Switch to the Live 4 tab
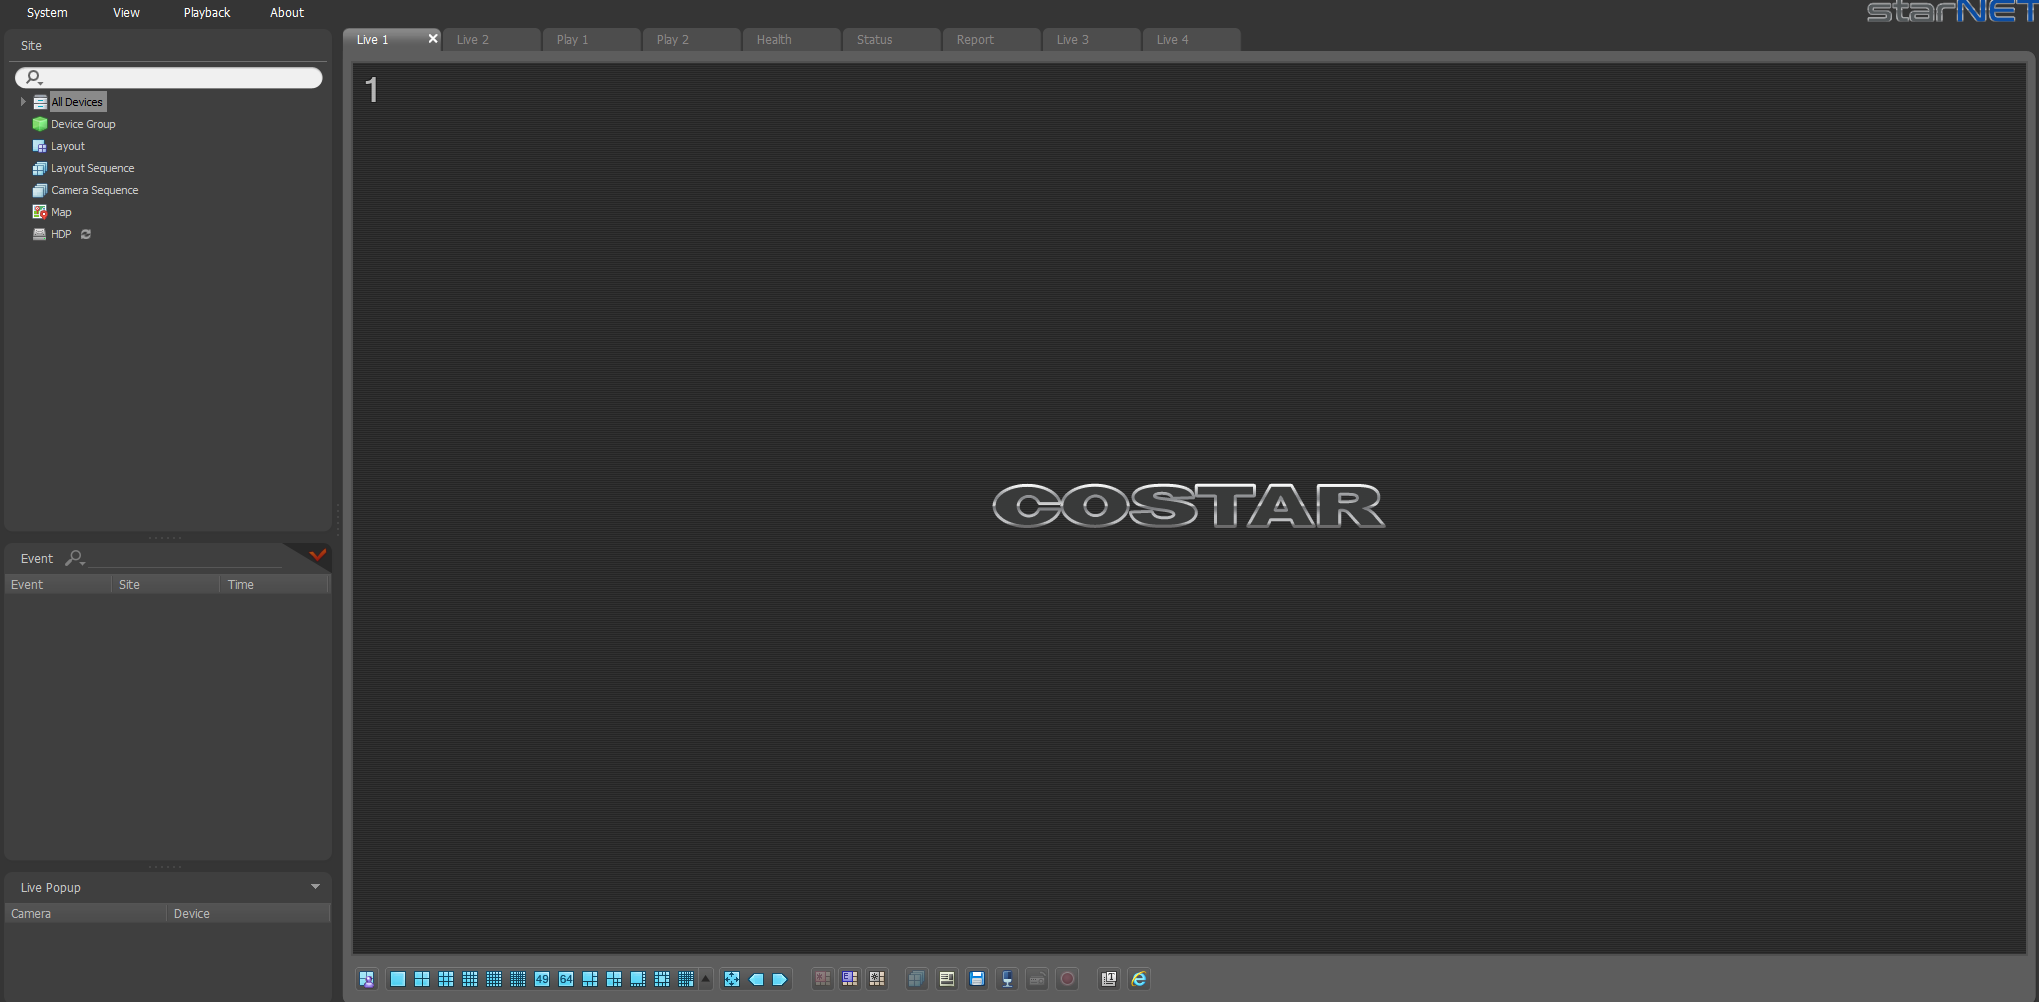The image size is (2039, 1002). [x=1191, y=40]
